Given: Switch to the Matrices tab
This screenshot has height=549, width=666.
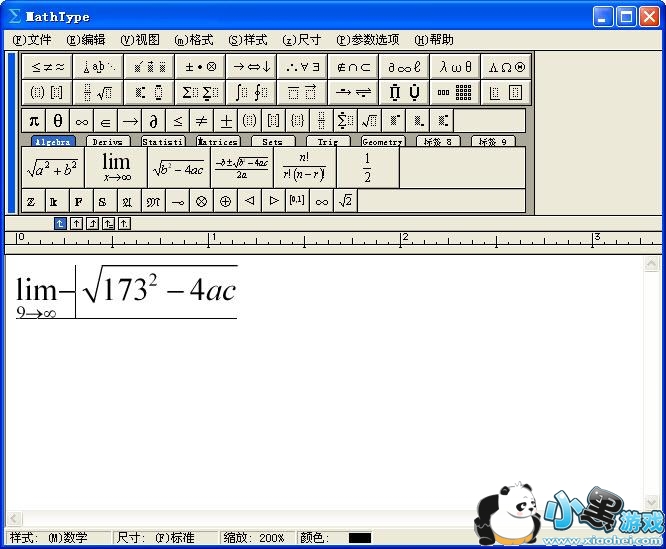Looking at the screenshot, I should pyautogui.click(x=218, y=142).
